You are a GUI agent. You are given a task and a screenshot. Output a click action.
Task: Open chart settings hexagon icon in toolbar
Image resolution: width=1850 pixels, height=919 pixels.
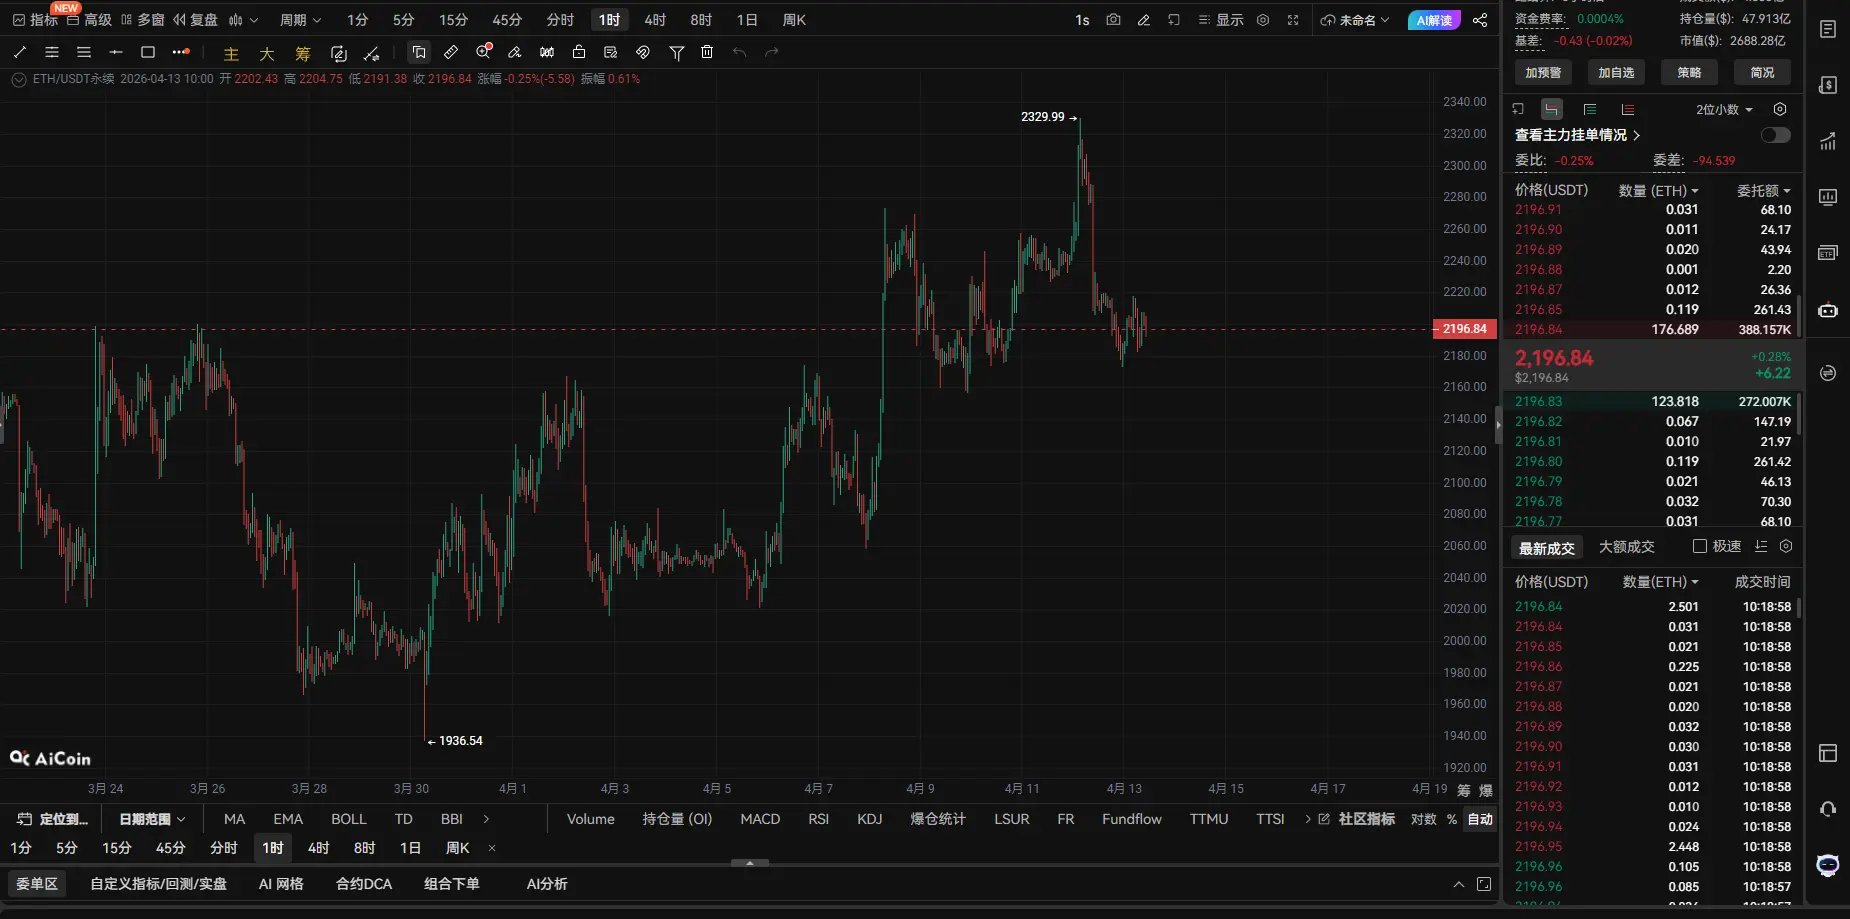point(1263,20)
